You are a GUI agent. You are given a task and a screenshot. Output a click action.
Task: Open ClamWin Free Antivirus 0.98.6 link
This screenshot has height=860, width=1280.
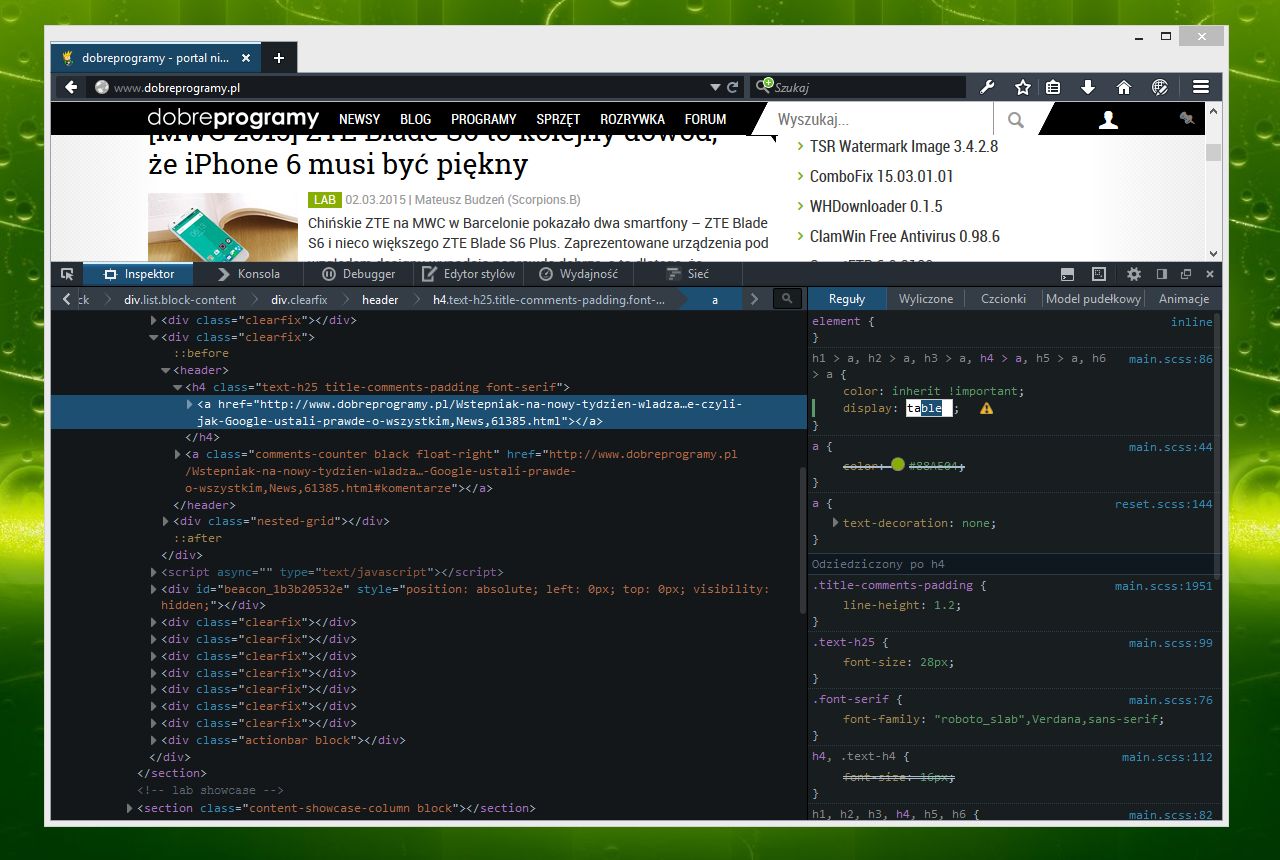click(905, 236)
